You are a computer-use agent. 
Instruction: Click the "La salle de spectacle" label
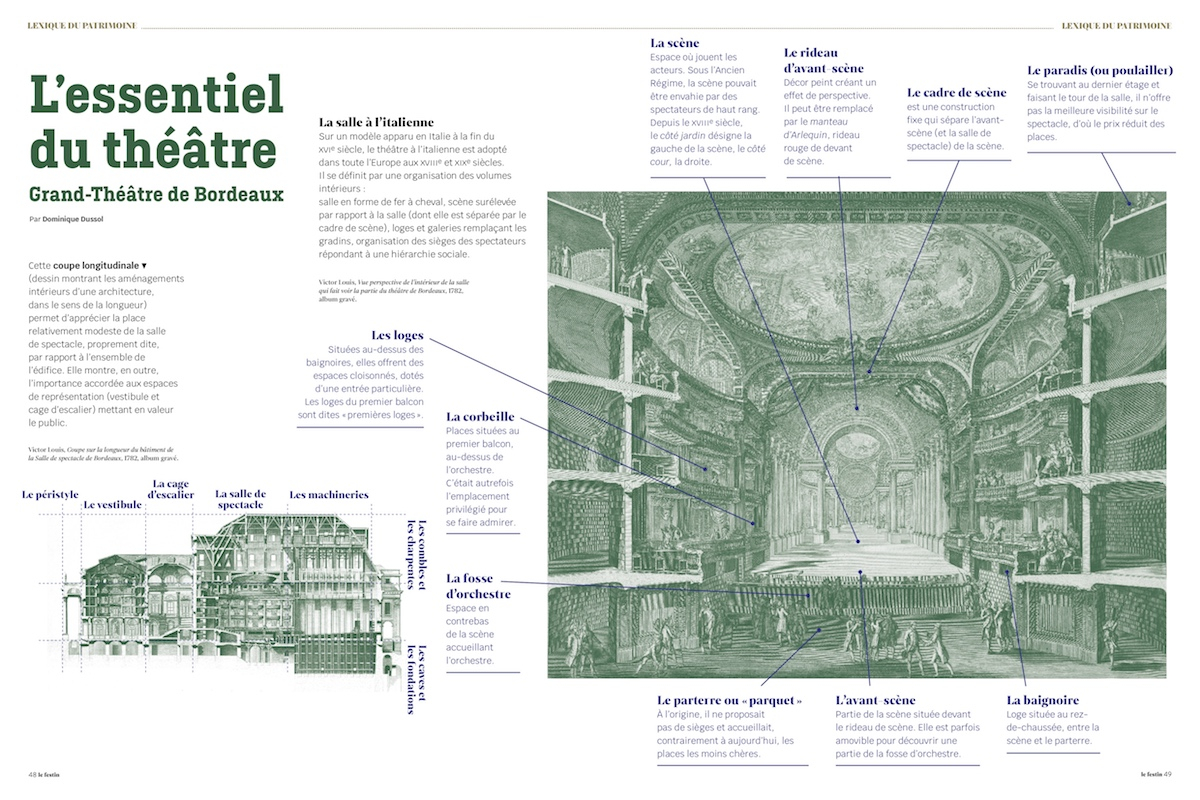pyautogui.click(x=240, y=499)
